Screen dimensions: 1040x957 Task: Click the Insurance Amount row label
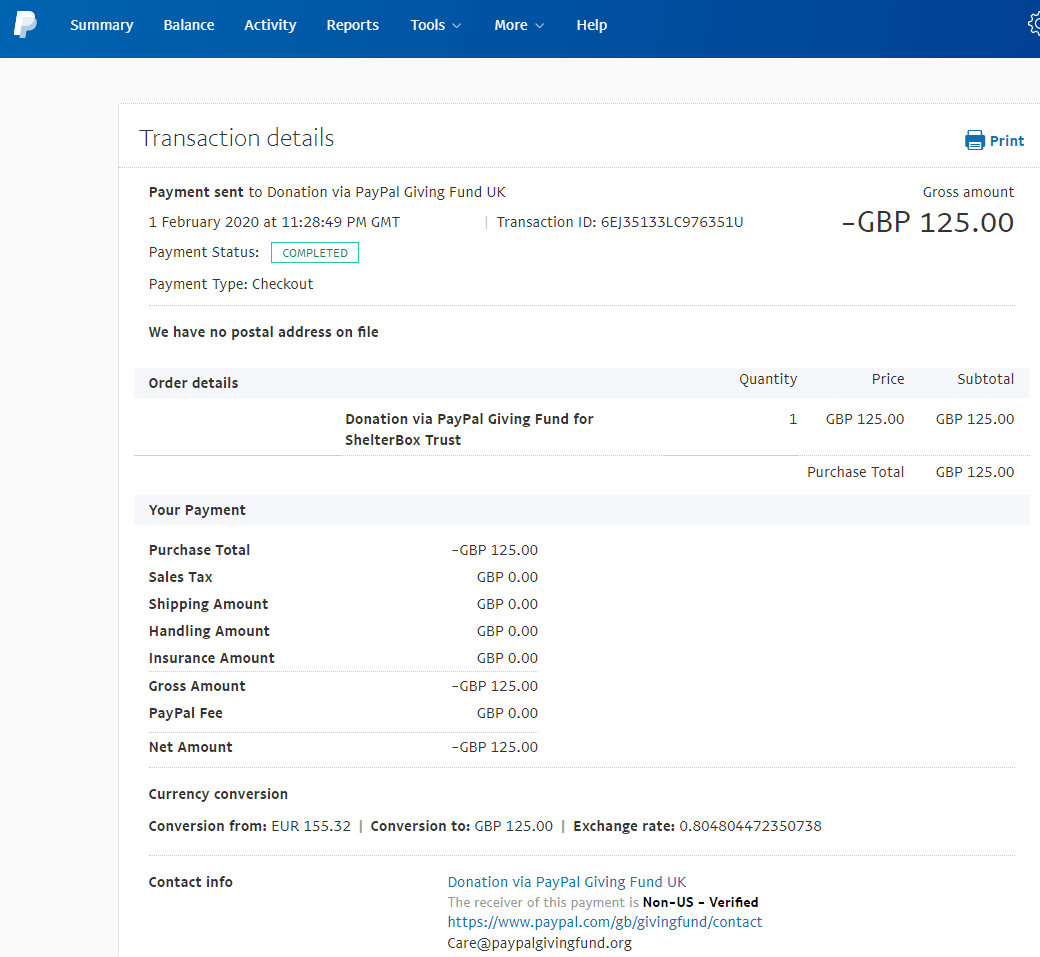coord(212,659)
